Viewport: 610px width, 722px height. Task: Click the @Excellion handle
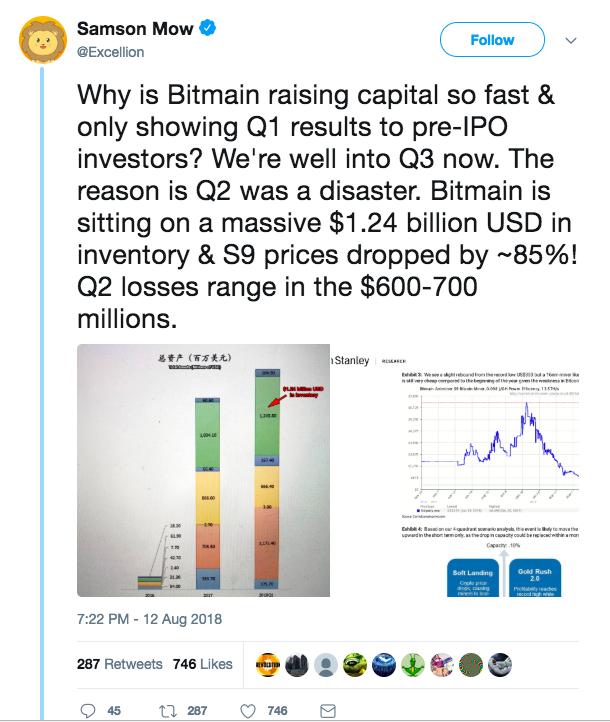110,52
